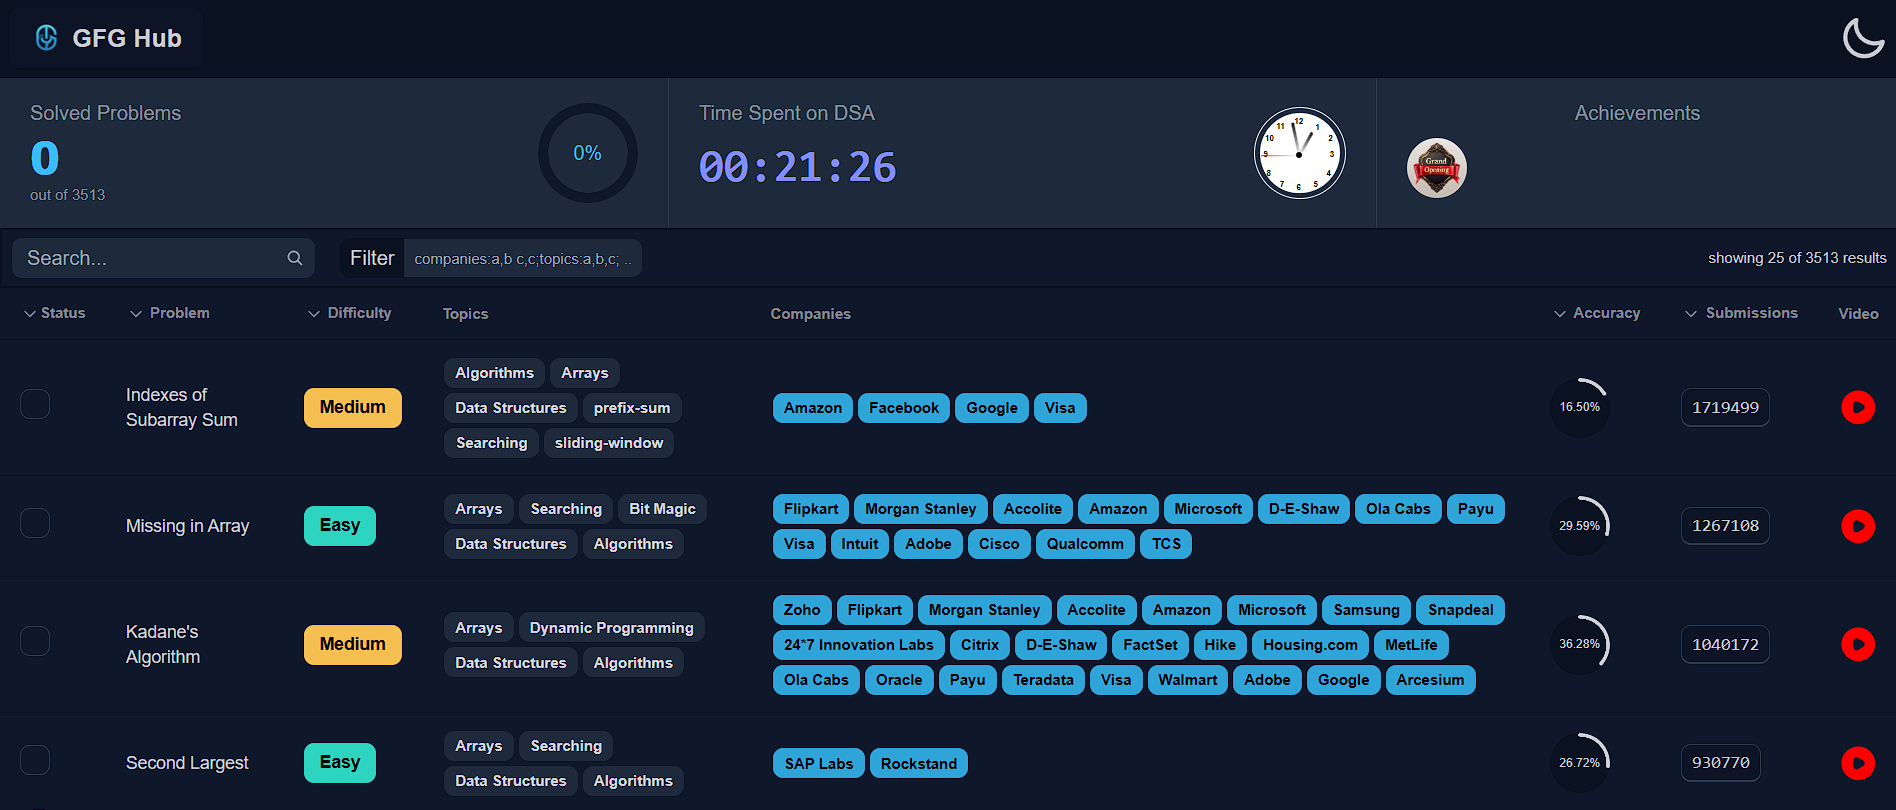Click the analog clock icon
1896x810 pixels.
coord(1299,153)
